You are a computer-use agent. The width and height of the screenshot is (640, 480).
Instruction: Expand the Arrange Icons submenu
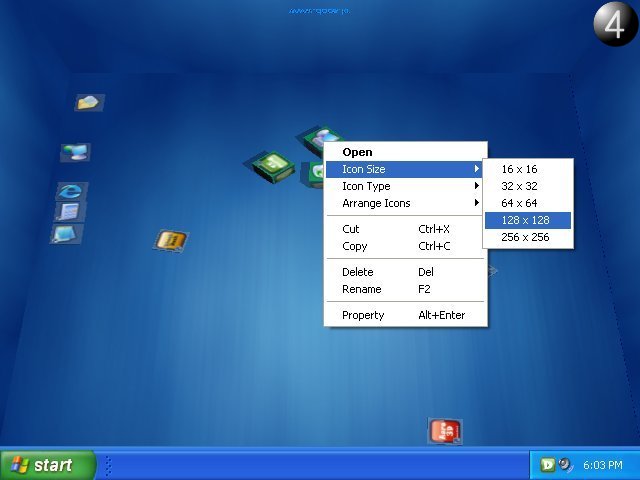point(405,203)
